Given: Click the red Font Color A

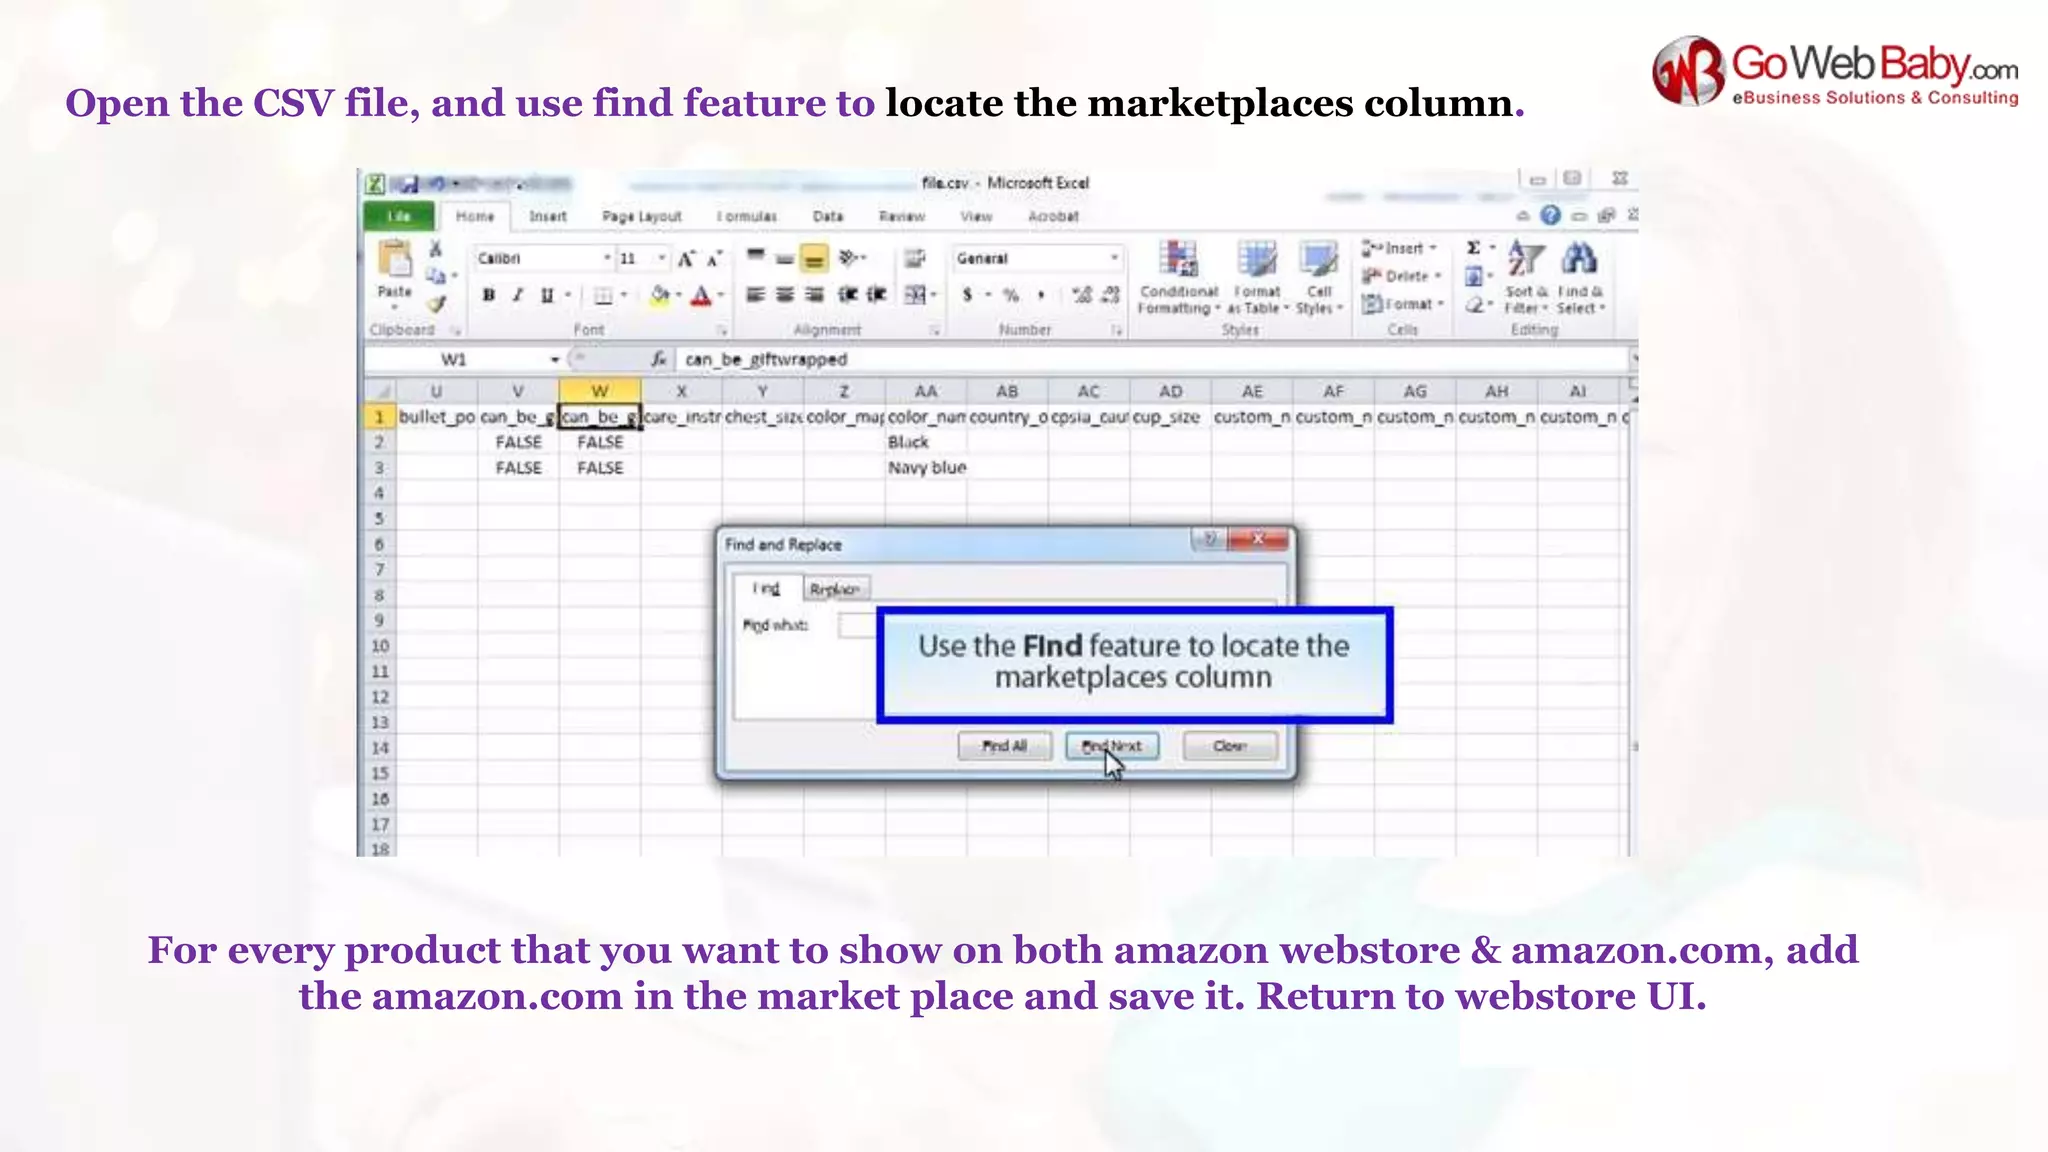Looking at the screenshot, I should click(701, 295).
